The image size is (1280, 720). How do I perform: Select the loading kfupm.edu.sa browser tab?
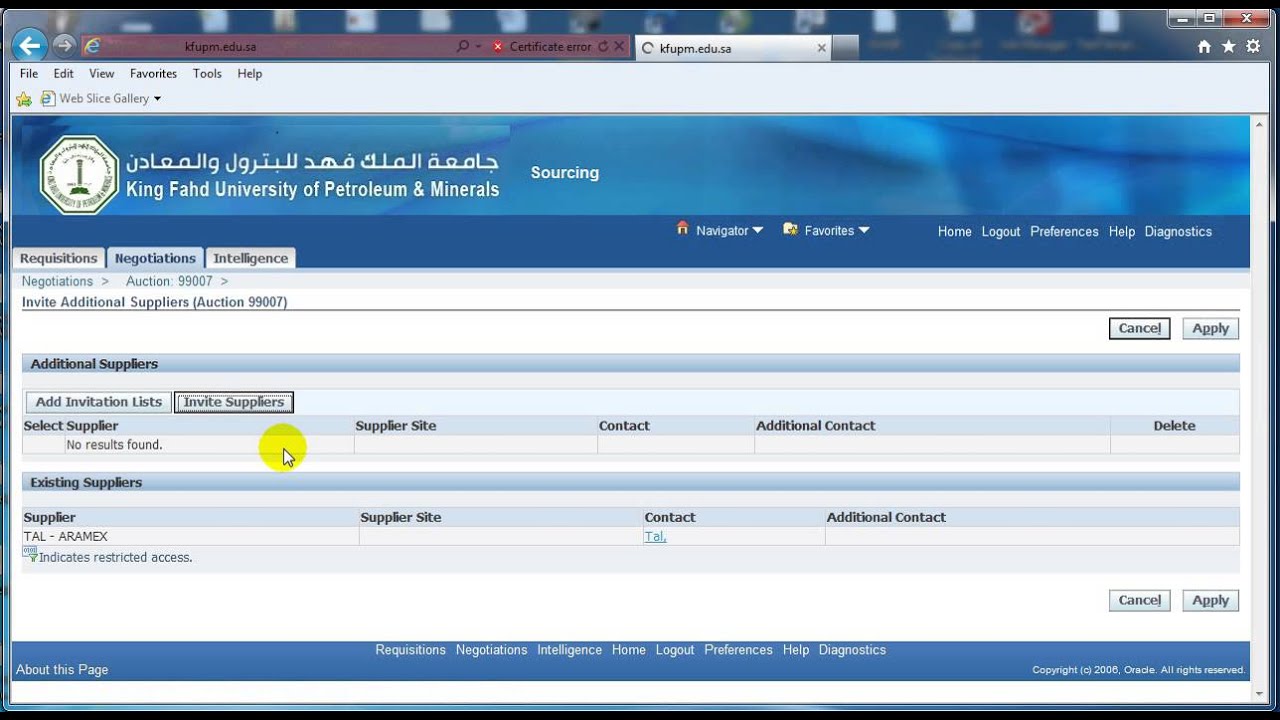(x=735, y=48)
